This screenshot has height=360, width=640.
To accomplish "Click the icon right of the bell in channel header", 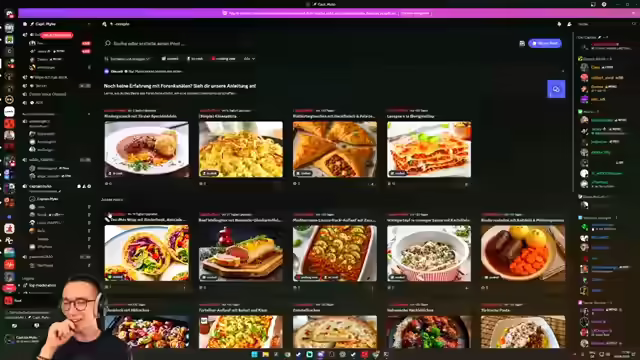I will coord(569,24).
